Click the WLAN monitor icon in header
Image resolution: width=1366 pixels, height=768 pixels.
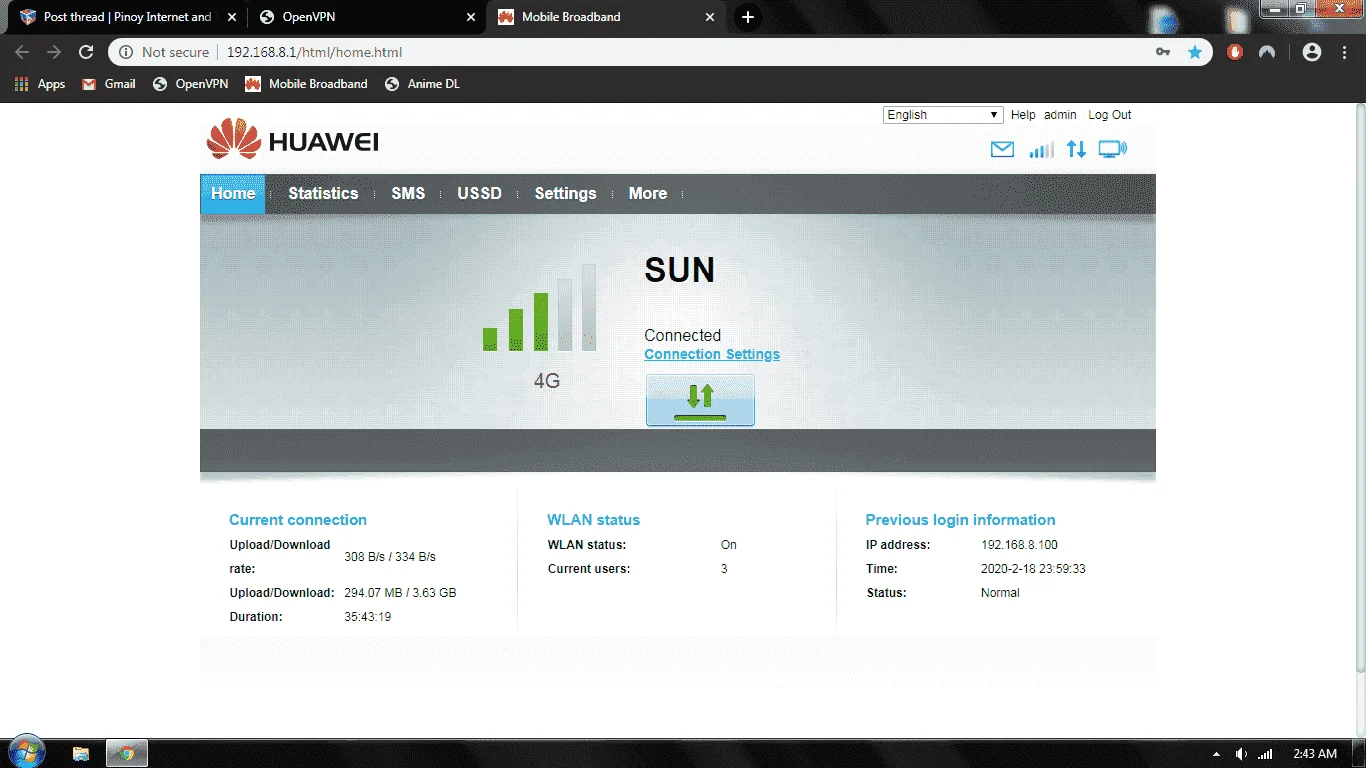[1112, 149]
